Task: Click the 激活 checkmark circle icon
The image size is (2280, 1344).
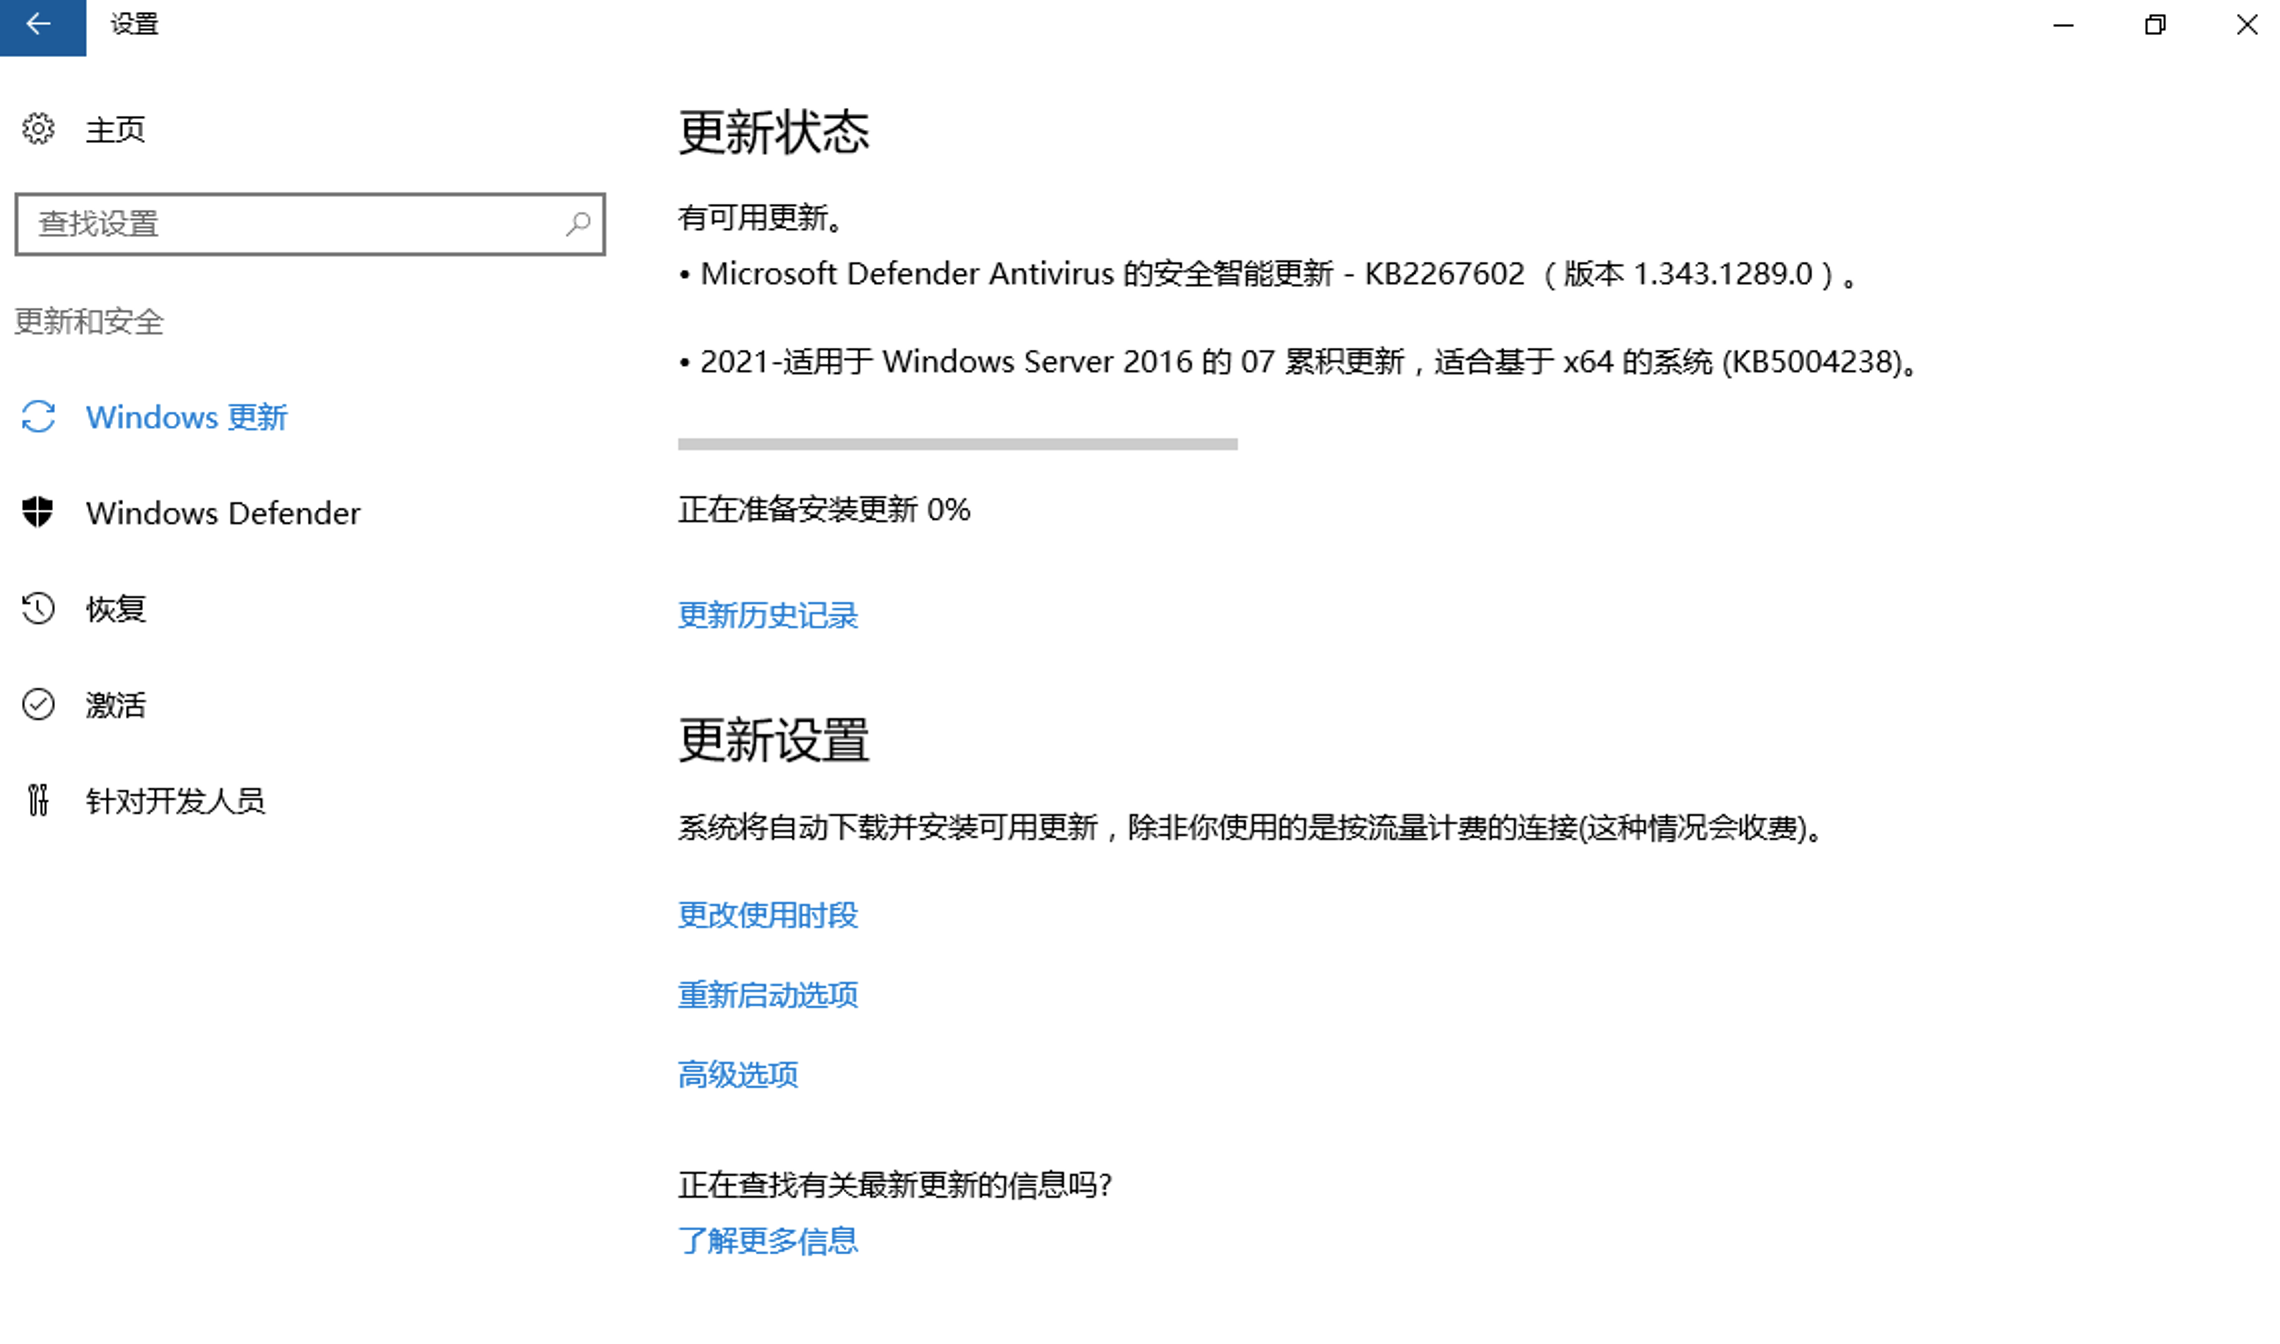Action: tap(38, 704)
